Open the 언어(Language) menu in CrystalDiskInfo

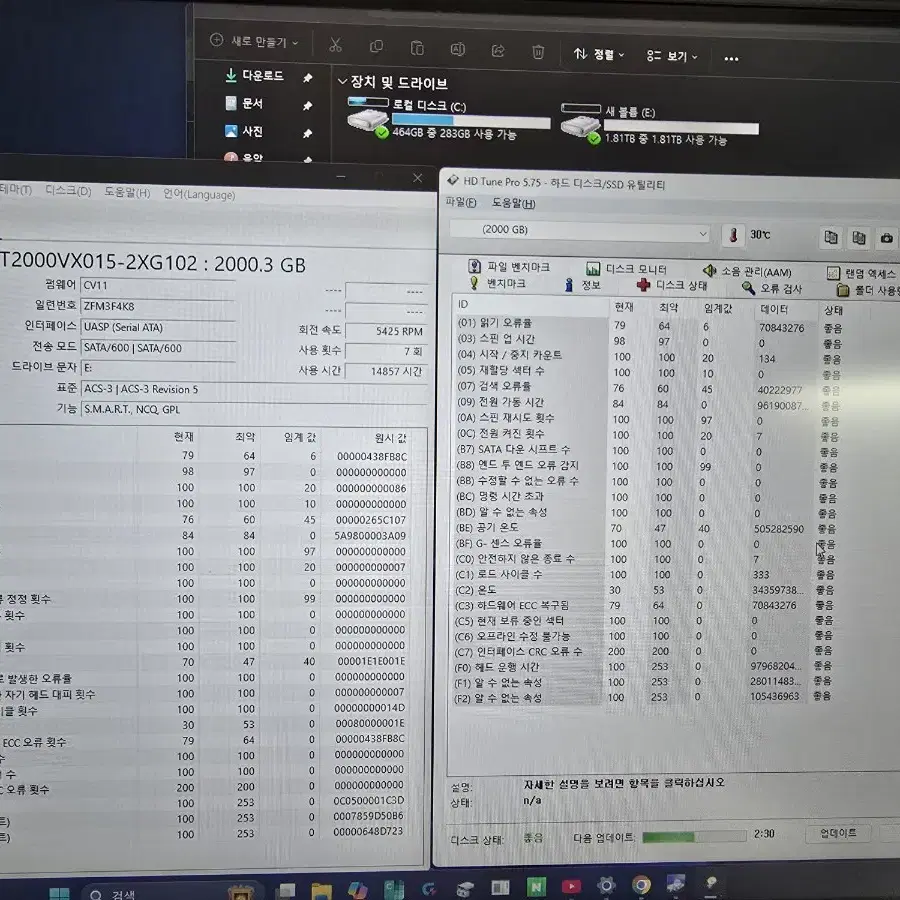click(199, 194)
